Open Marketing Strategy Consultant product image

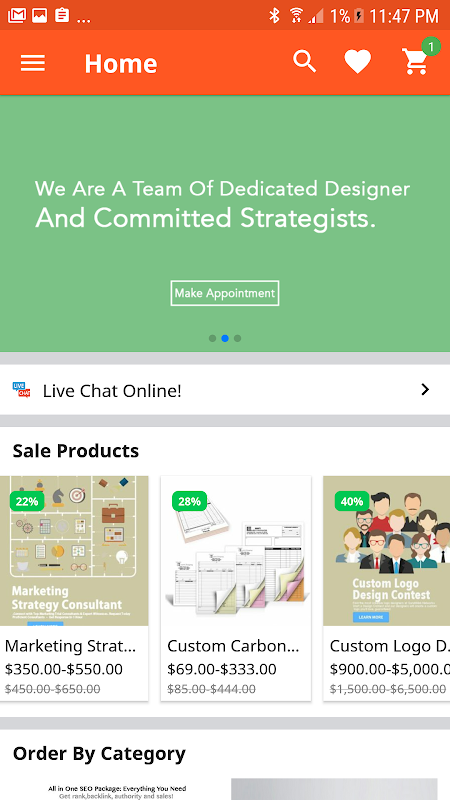74,551
